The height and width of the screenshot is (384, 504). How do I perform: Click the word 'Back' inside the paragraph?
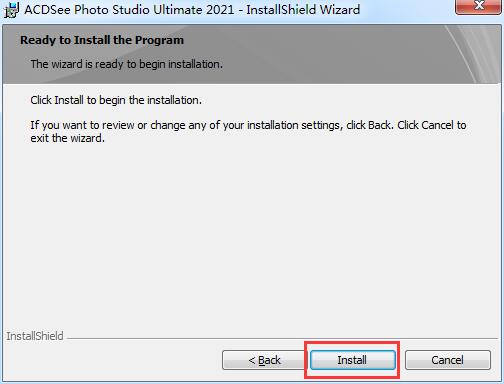tap(379, 125)
